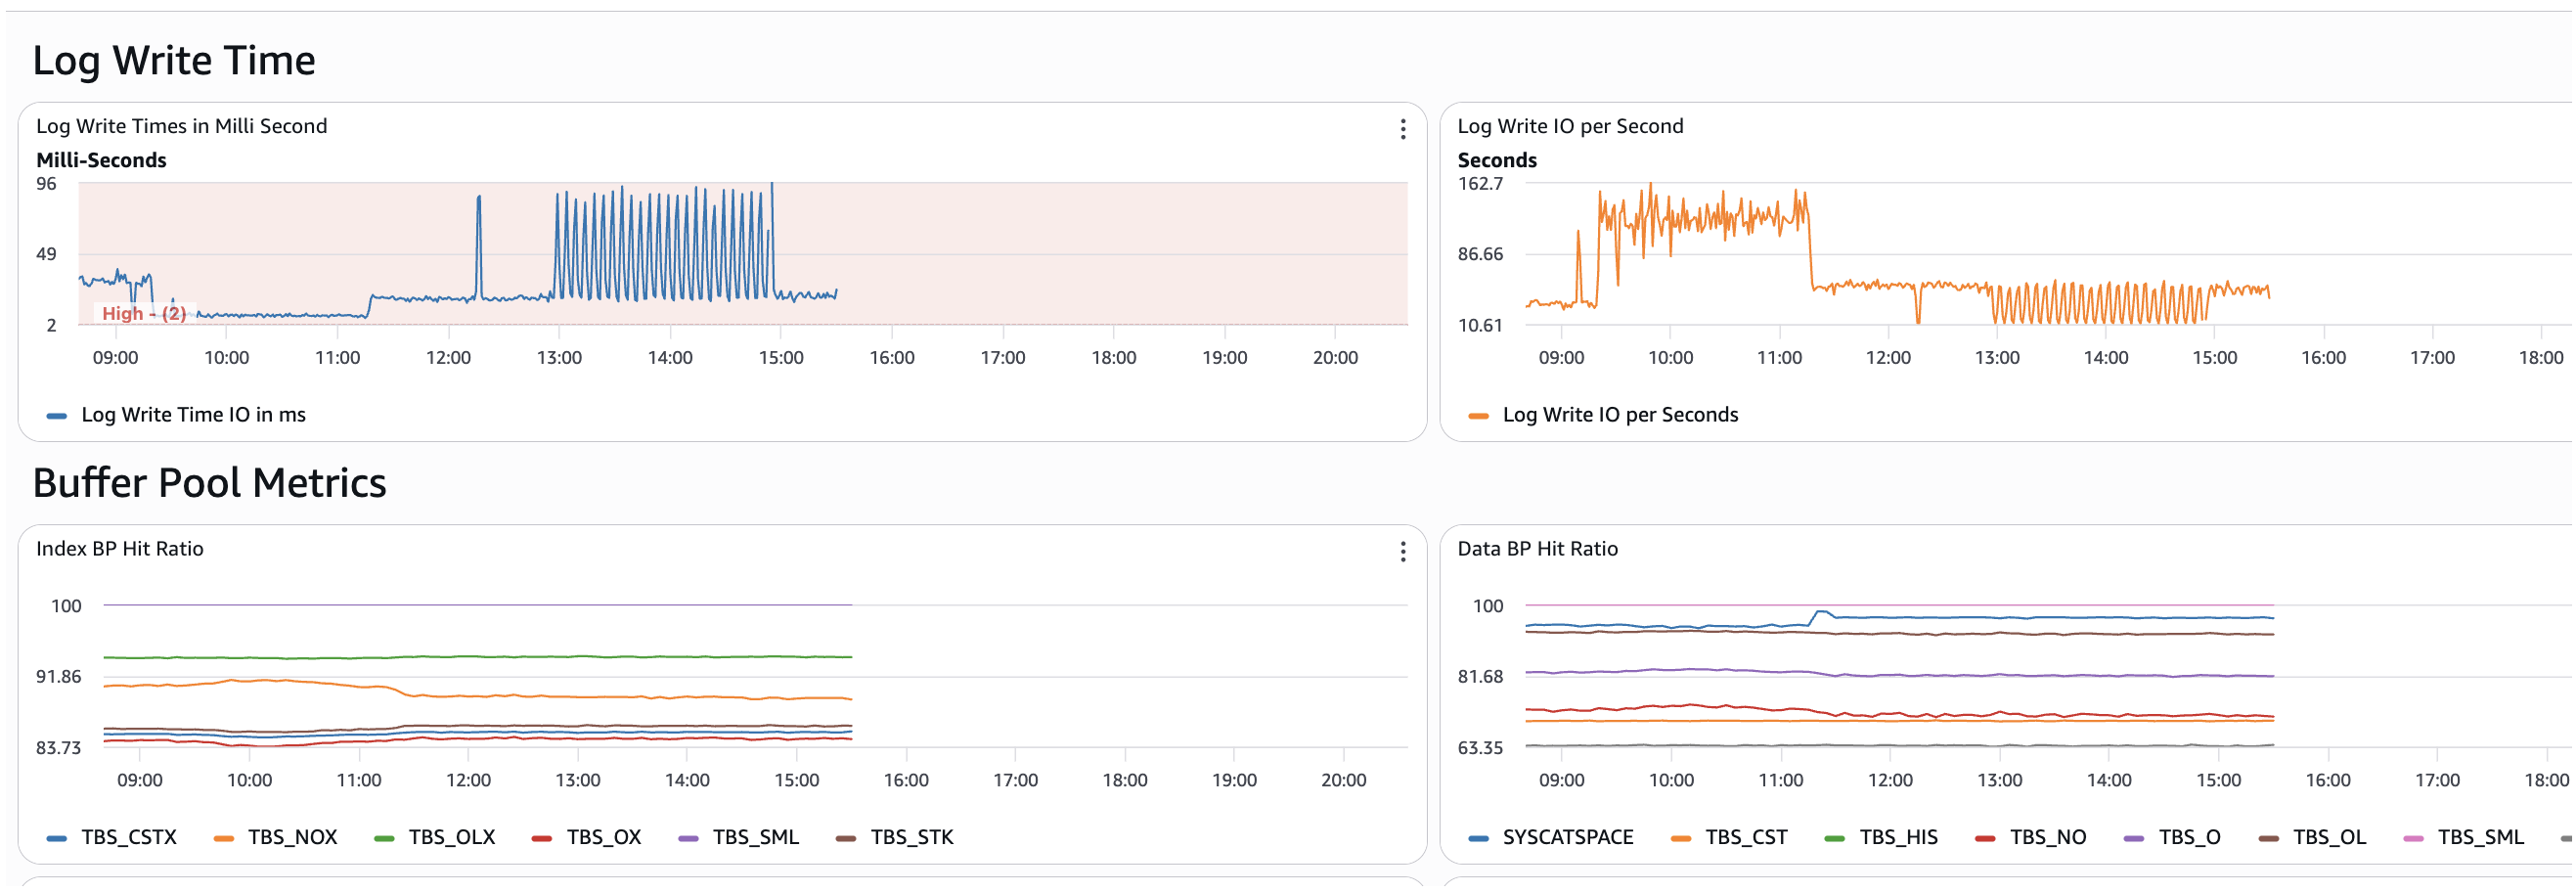Select the Log Write Times in Milli Second title
This screenshot has height=892, width=2576.
pyautogui.click(x=182, y=126)
